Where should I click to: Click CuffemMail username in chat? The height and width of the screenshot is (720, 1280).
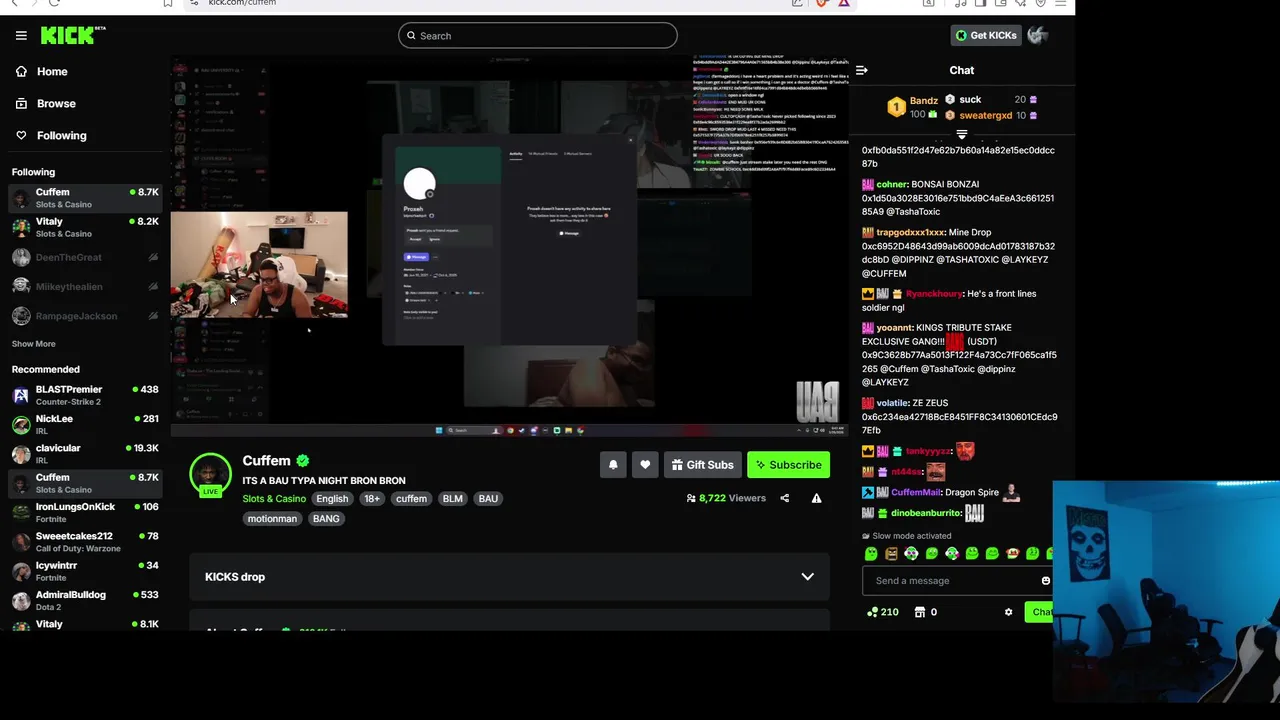tap(916, 492)
